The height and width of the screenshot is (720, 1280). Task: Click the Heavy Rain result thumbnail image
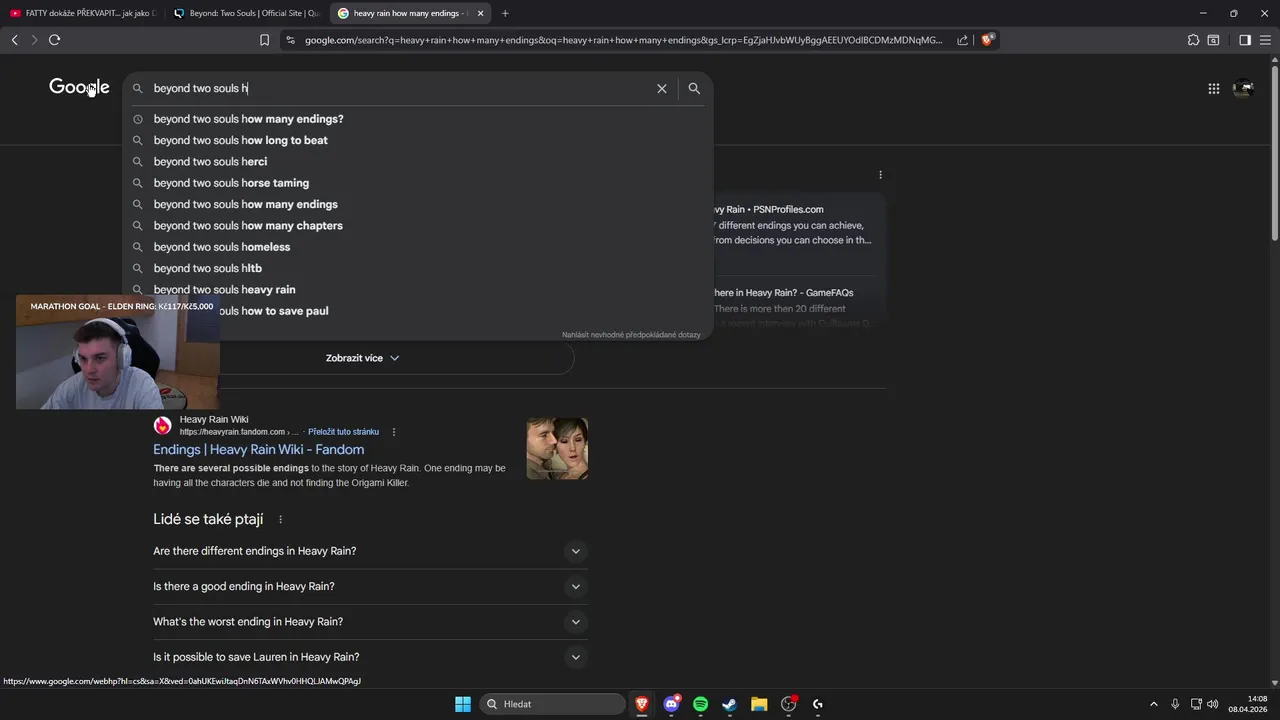click(x=557, y=449)
